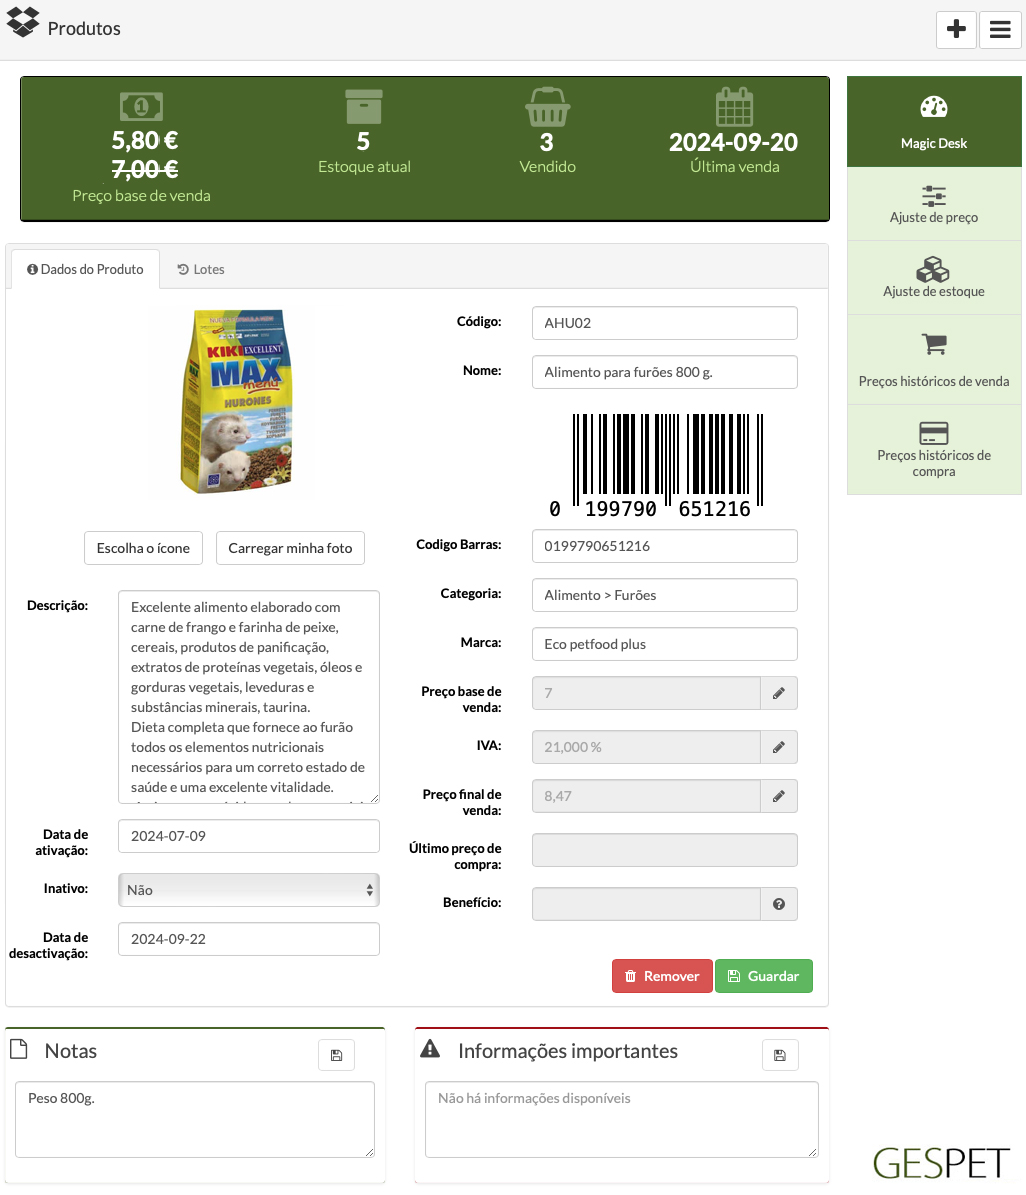Edit IVA using pencil icon
Image resolution: width=1026 pixels, height=1195 pixels.
coord(778,747)
